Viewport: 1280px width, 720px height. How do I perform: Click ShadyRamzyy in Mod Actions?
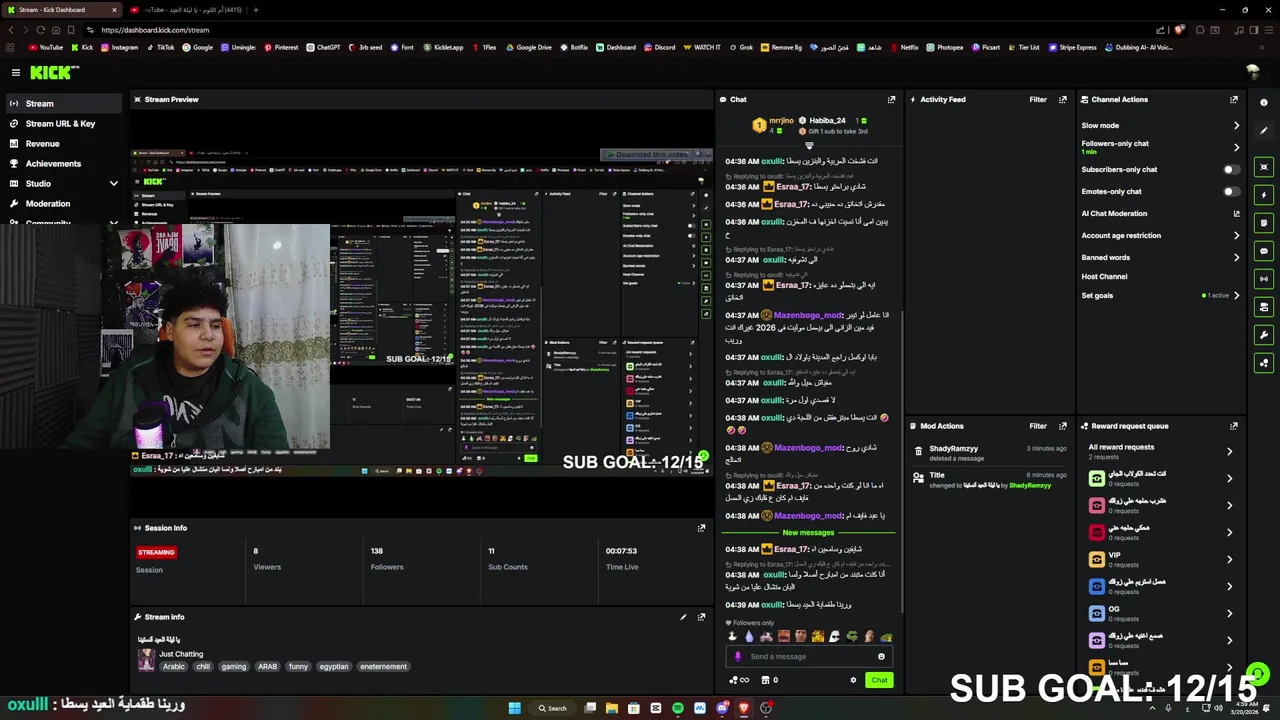tap(953, 449)
